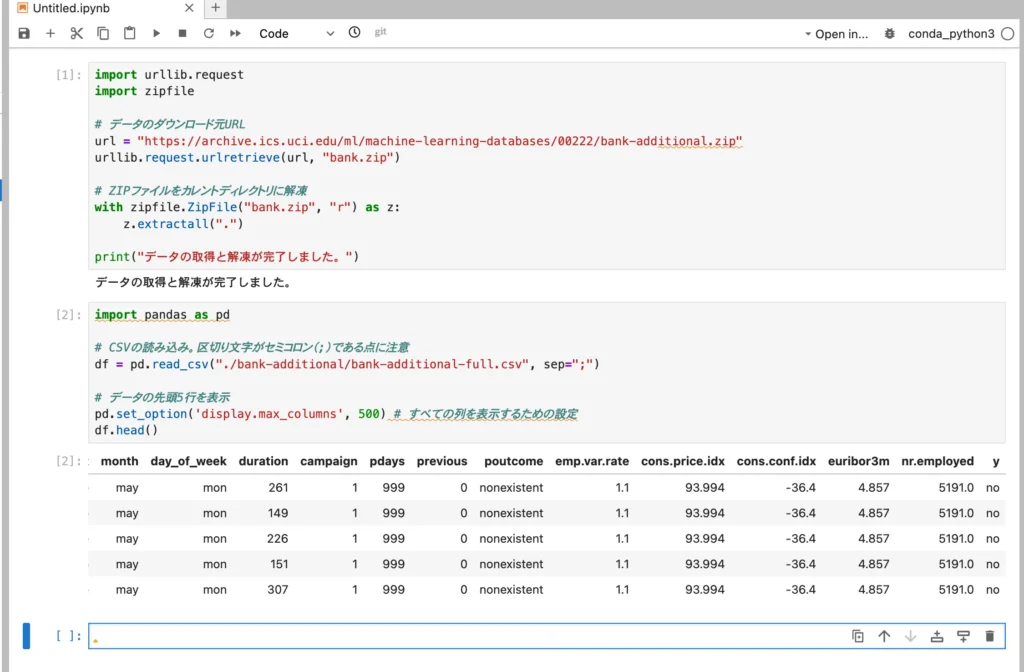Open the Code cell type dropdown
Viewport: 1024px width, 672px height.
296,33
